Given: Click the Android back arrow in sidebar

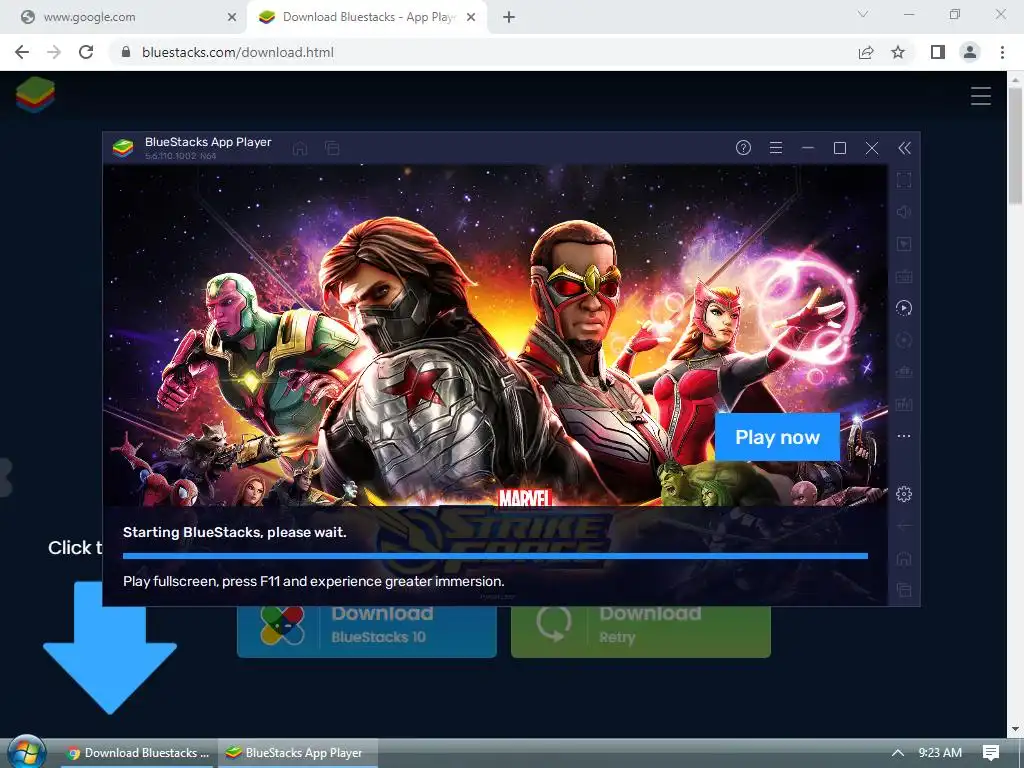Looking at the screenshot, I should (904, 526).
